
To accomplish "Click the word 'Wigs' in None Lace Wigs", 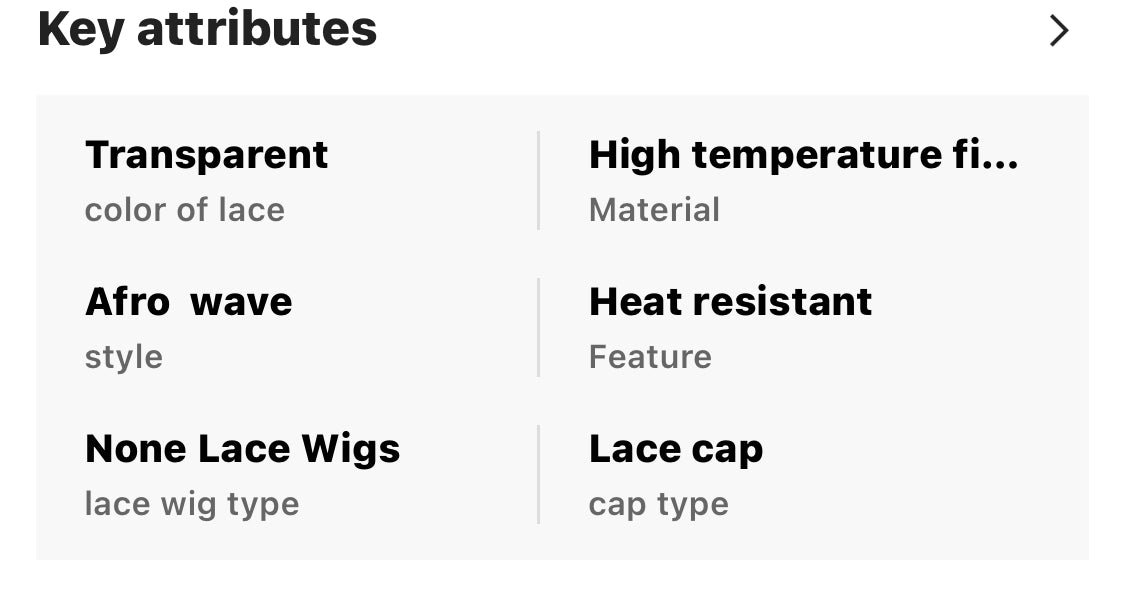I will 354,450.
